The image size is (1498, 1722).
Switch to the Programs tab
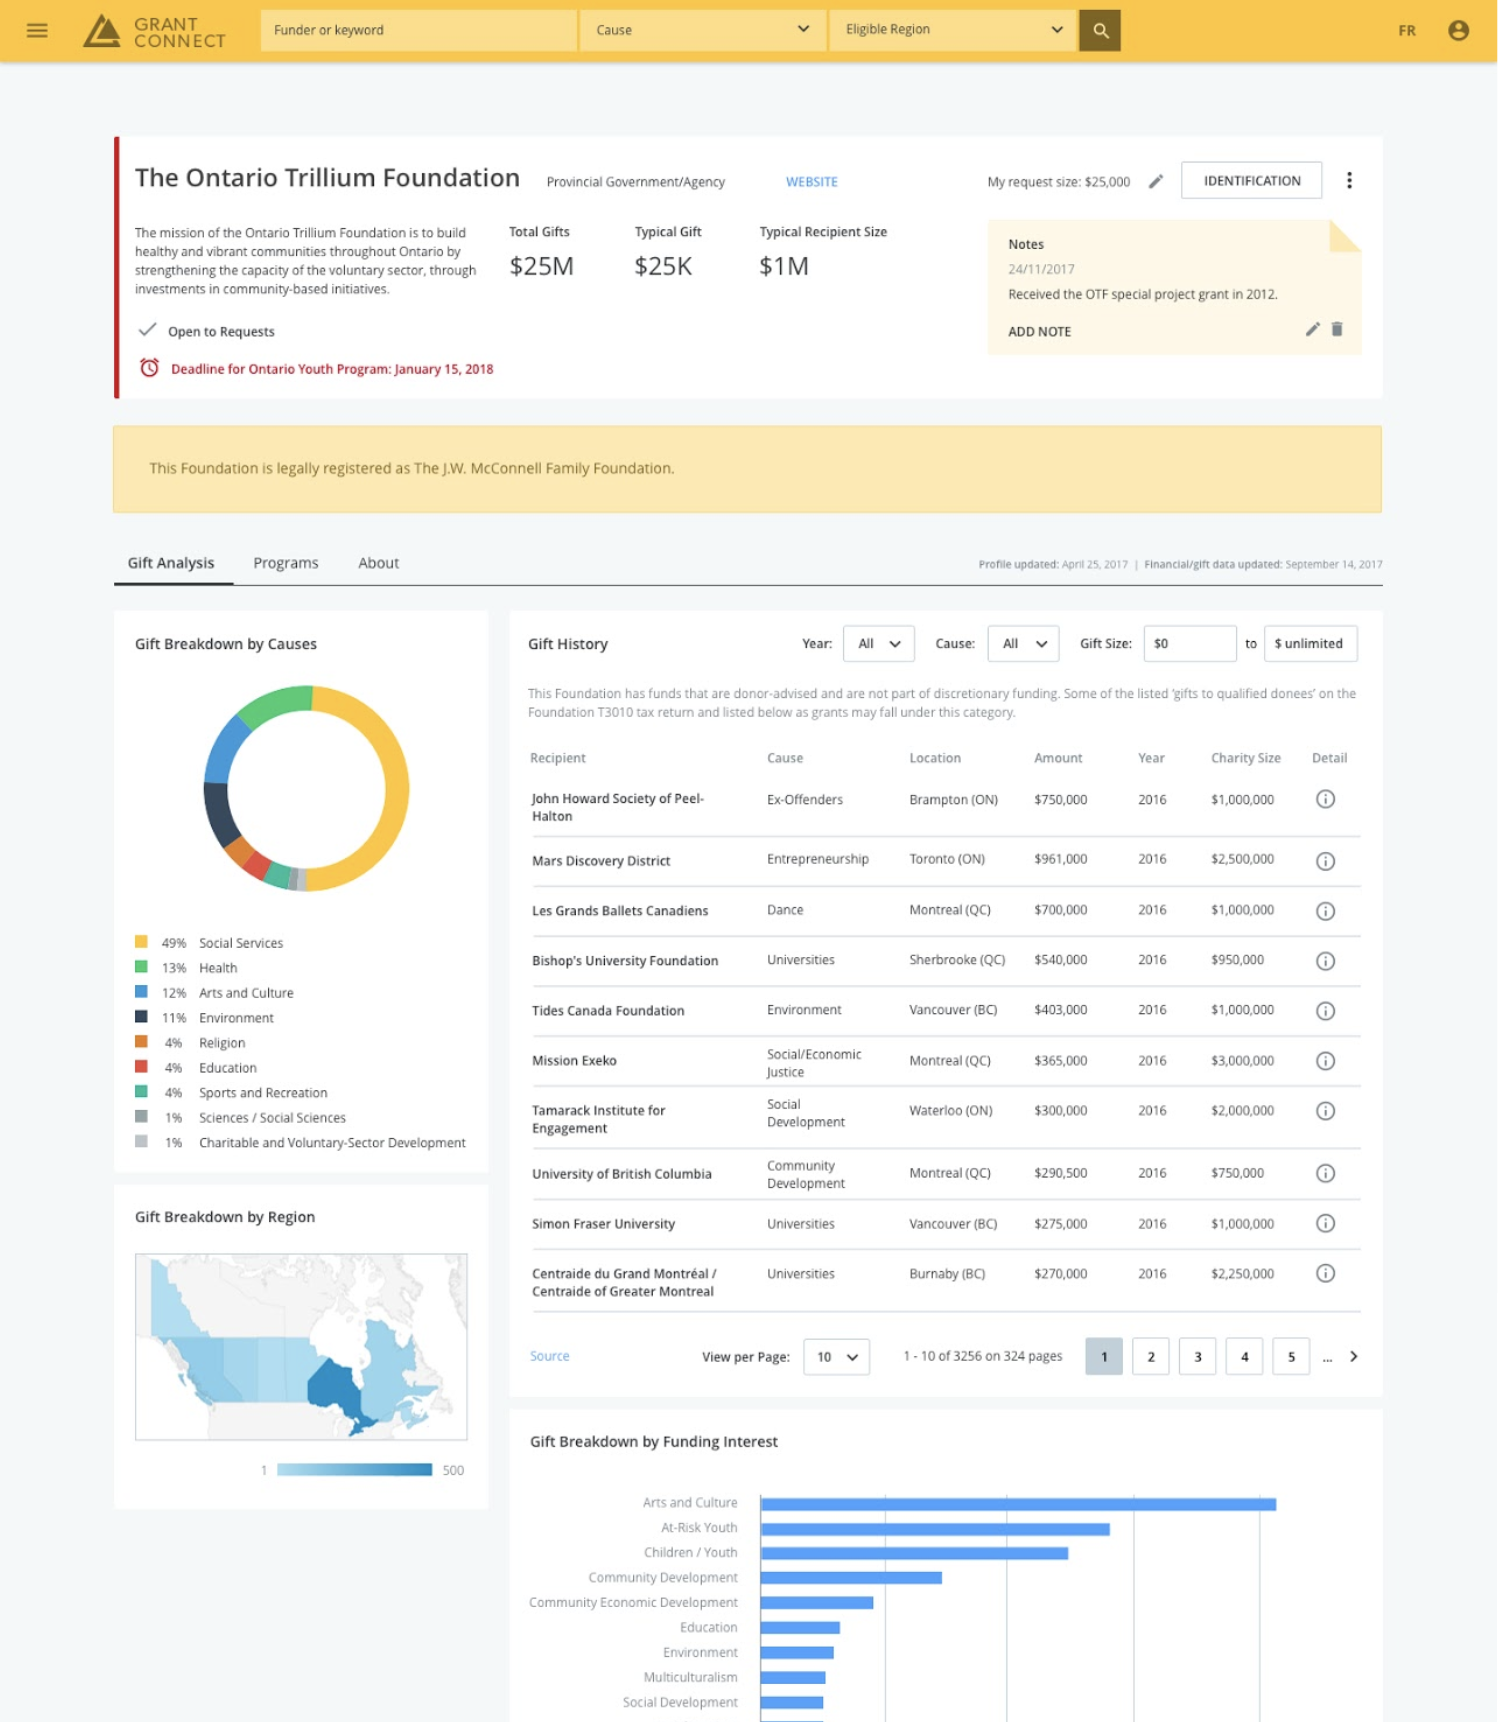pyautogui.click(x=286, y=563)
